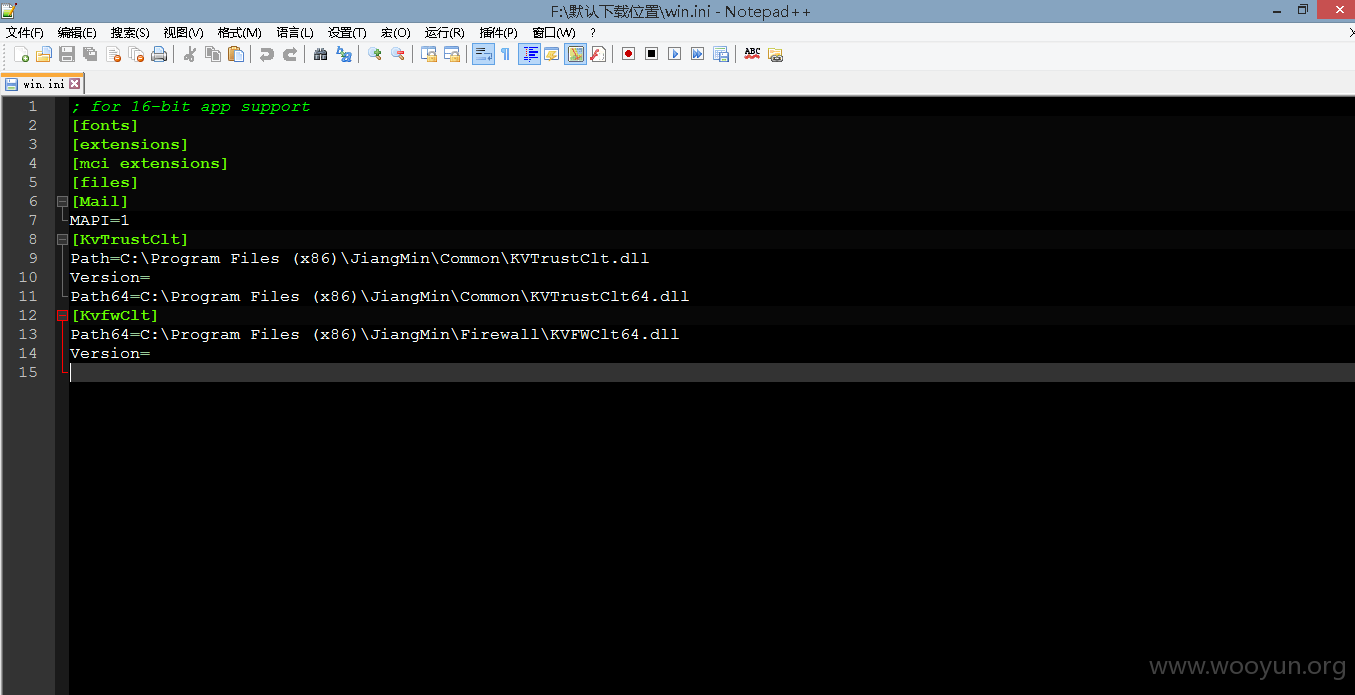
Task: Click line number 9 in margin
Action: 32,258
